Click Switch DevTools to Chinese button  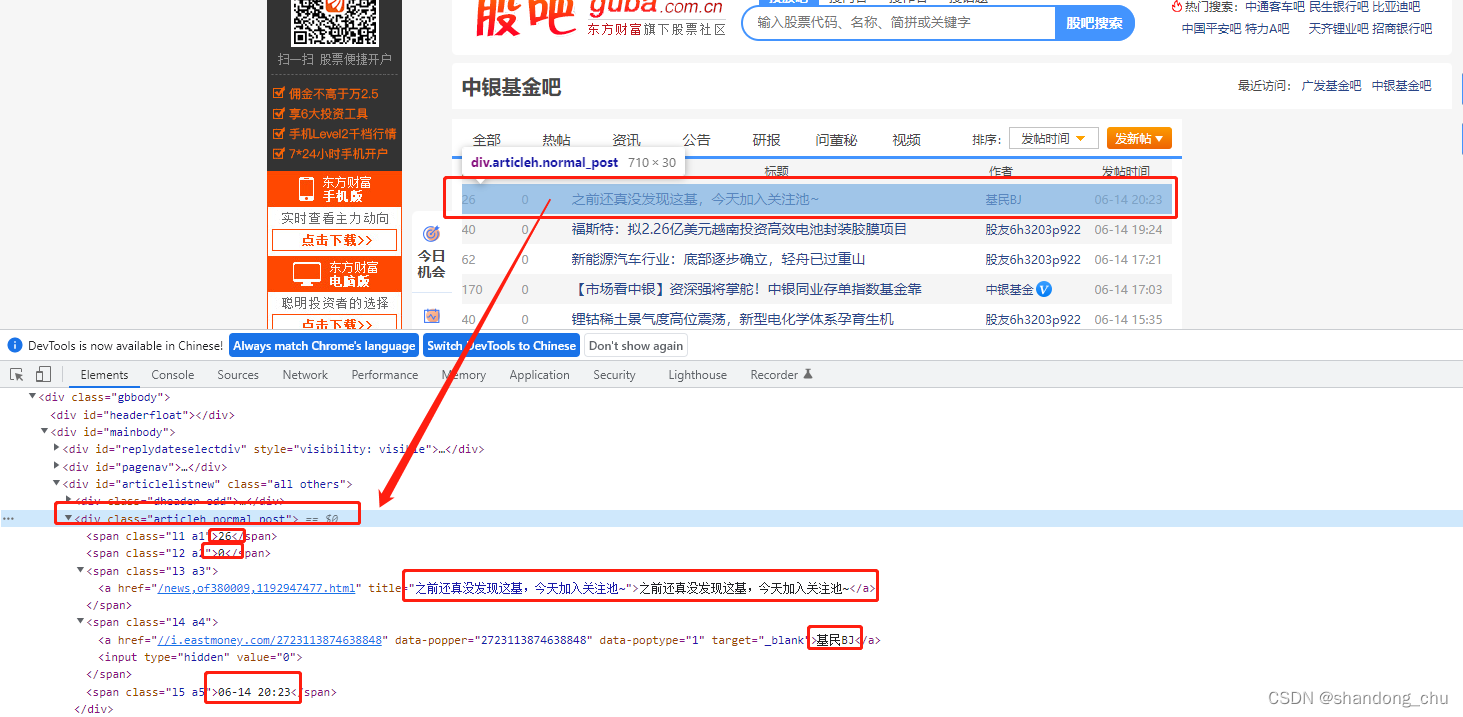pyautogui.click(x=501, y=346)
